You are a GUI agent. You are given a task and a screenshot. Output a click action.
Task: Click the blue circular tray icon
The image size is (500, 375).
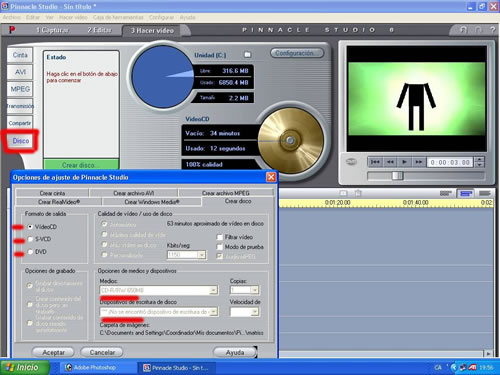[x=454, y=367]
